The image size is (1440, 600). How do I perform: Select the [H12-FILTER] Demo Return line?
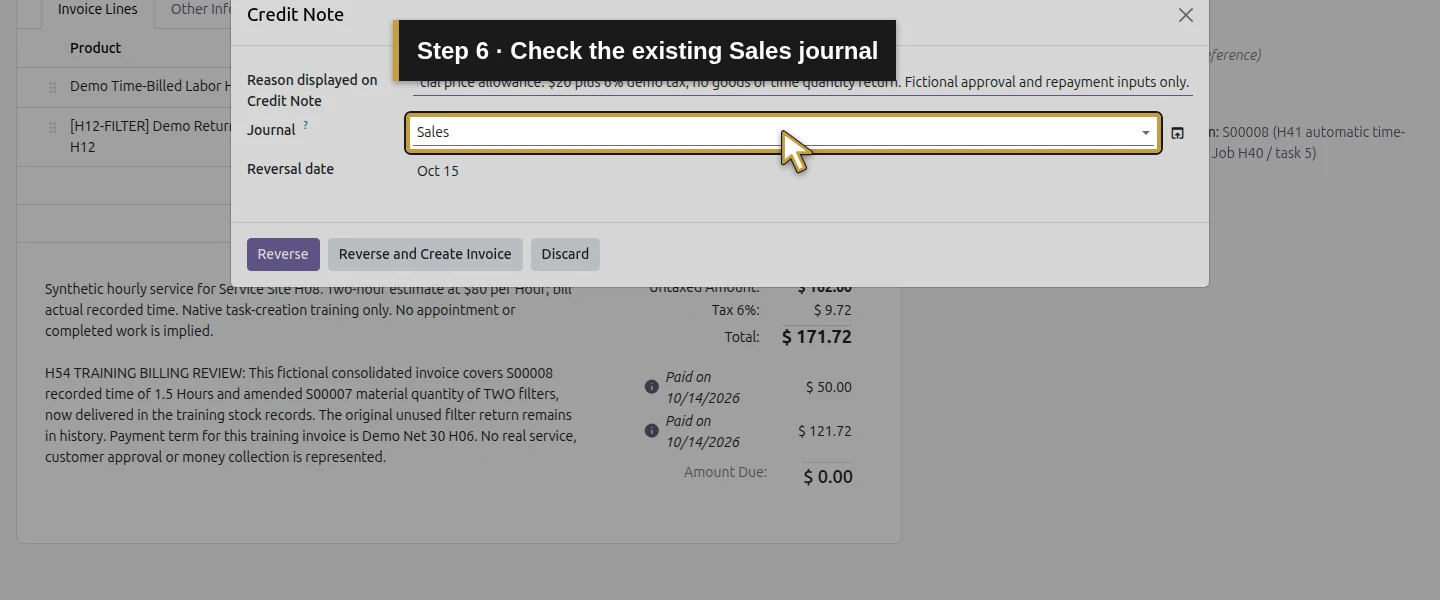150,137
